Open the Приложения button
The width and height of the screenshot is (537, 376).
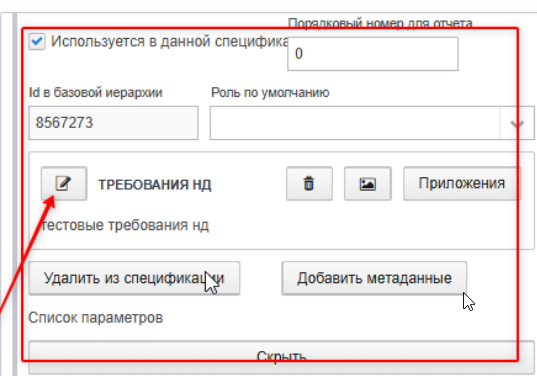pos(462,184)
